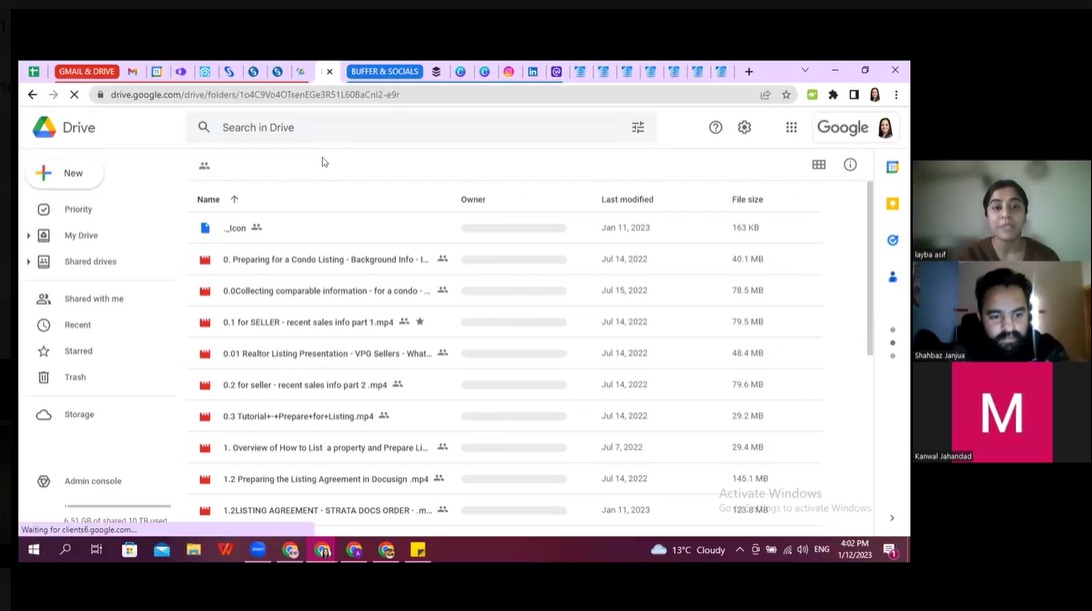1092x611 pixels.
Task: Open Google Keep side panel icon
Action: coord(892,203)
